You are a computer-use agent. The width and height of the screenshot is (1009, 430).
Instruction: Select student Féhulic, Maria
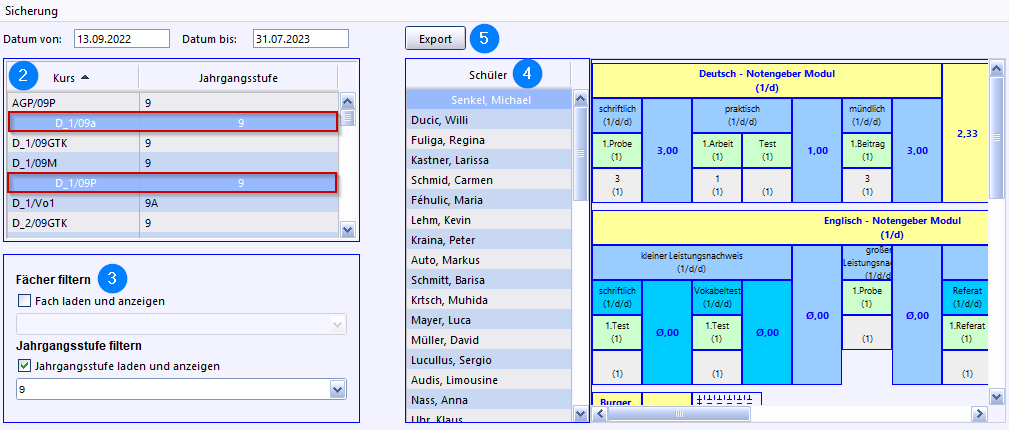coord(488,200)
